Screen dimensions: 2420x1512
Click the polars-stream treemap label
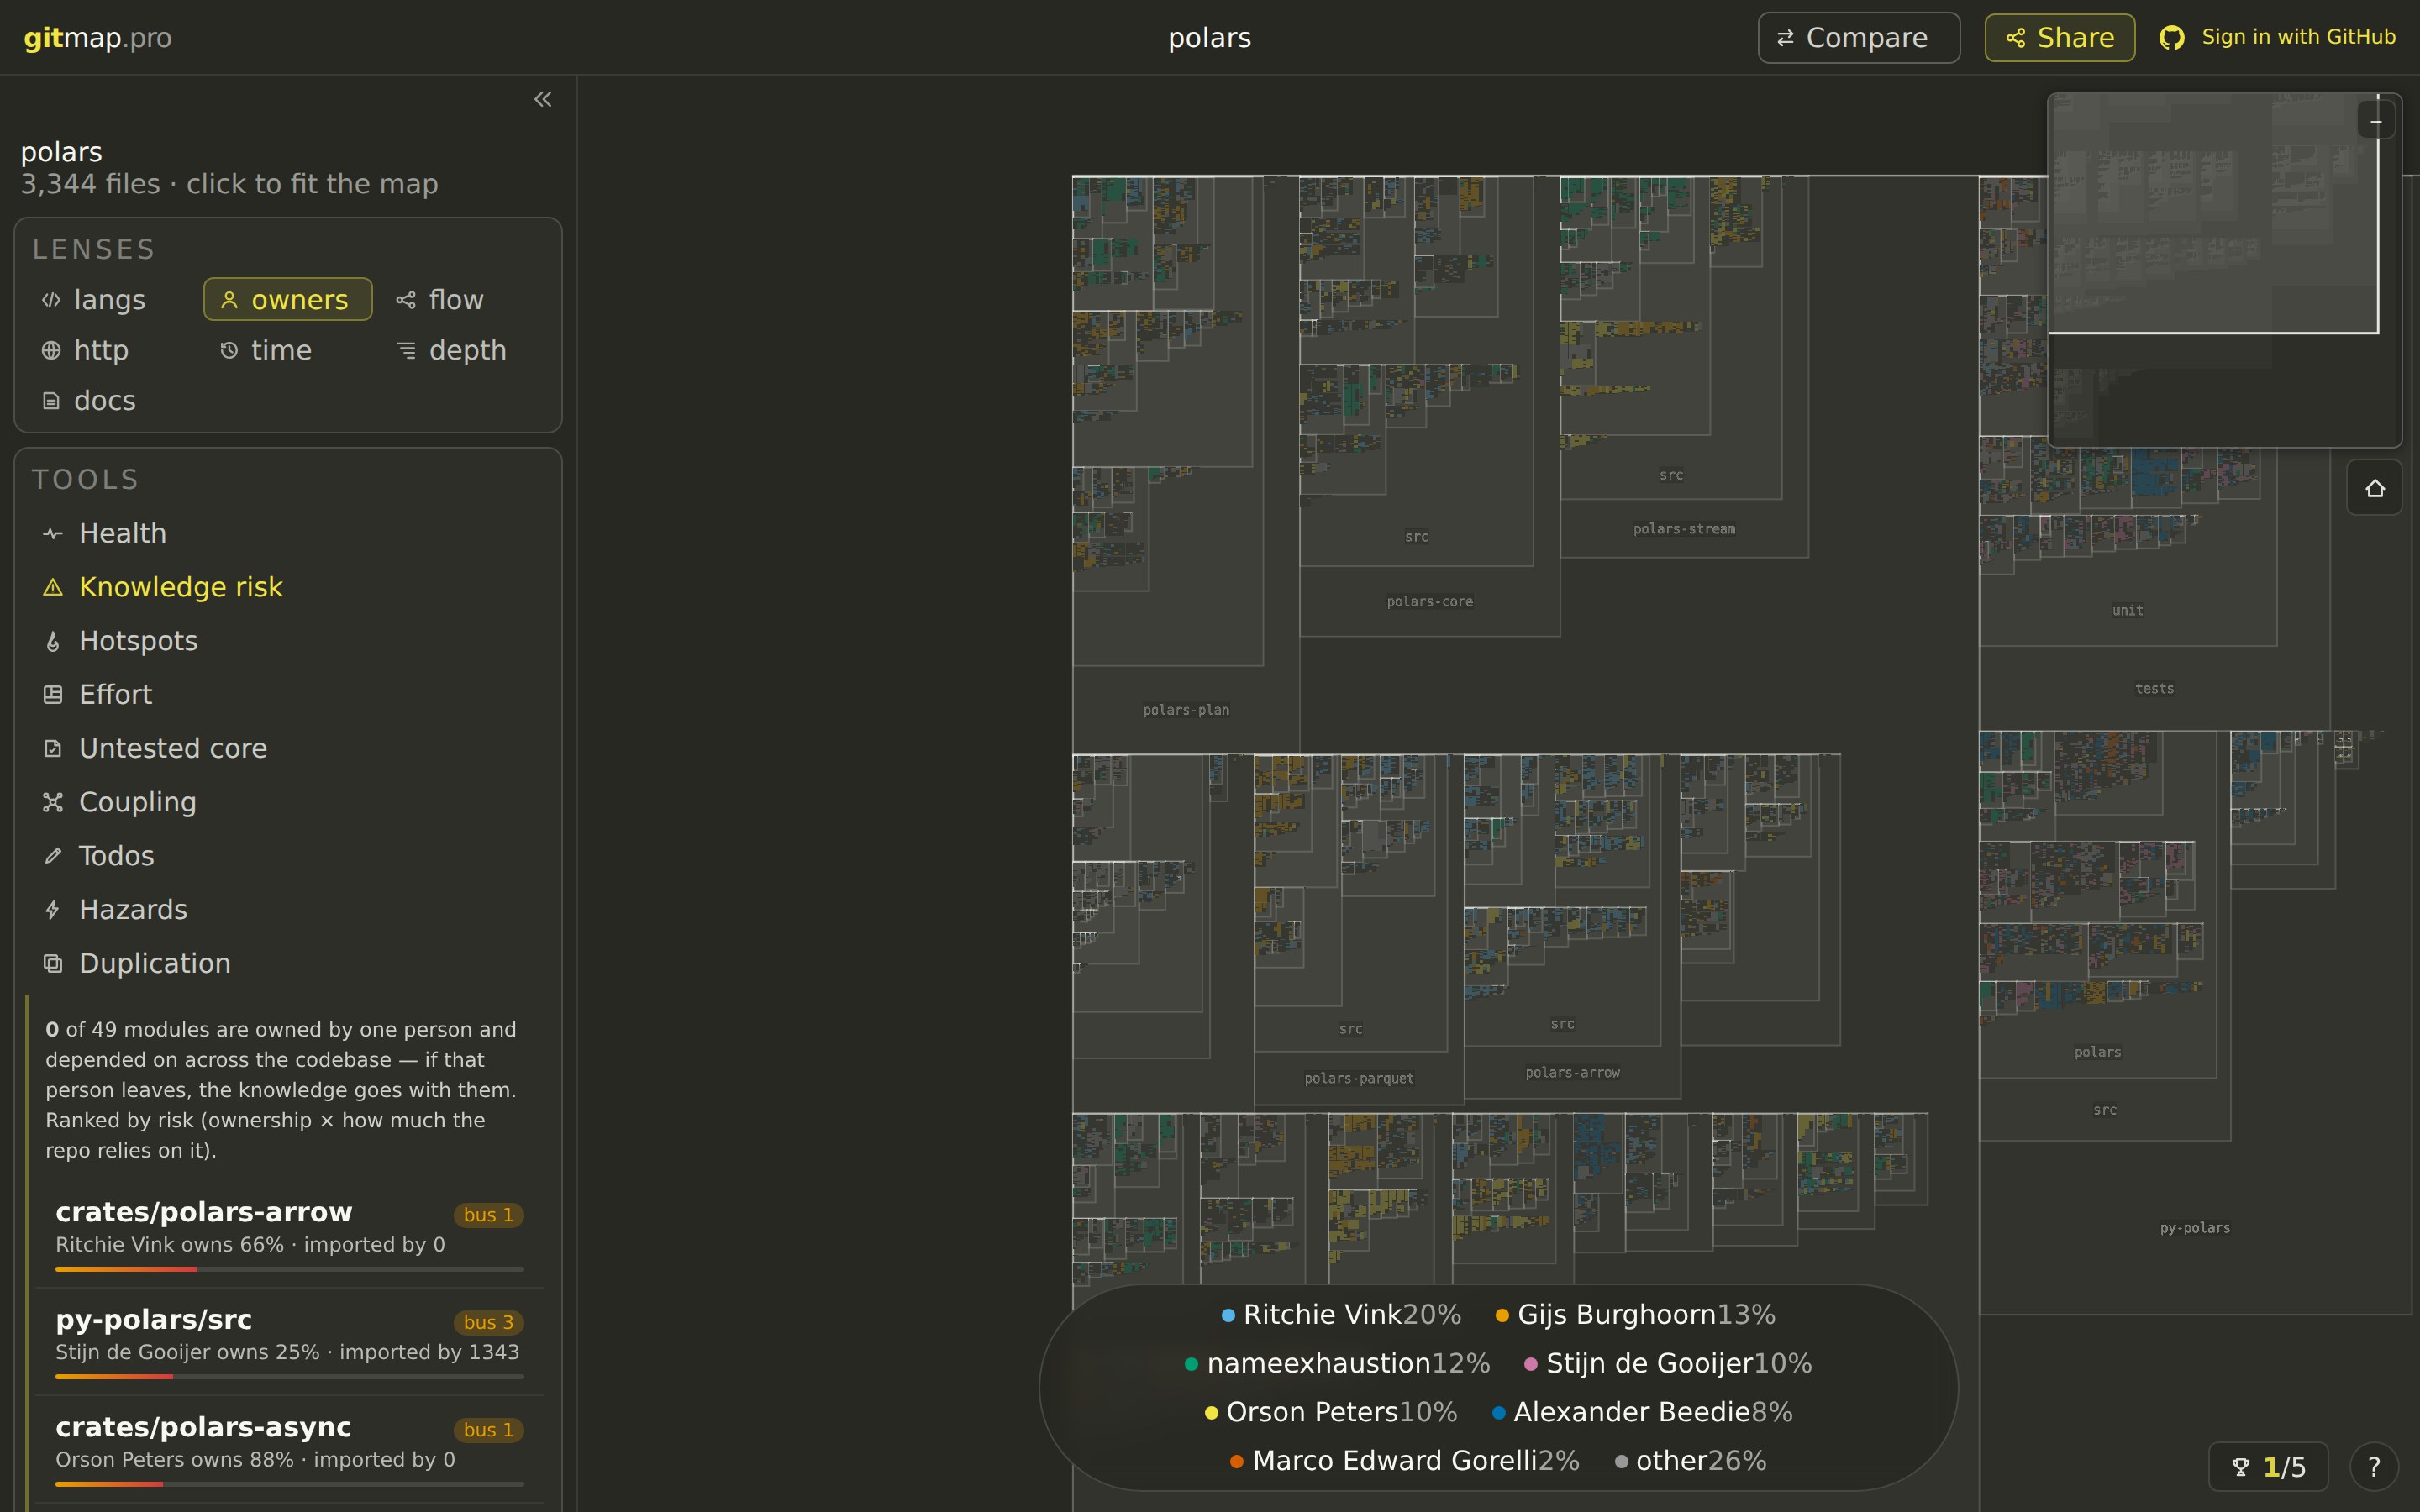[x=1685, y=529]
